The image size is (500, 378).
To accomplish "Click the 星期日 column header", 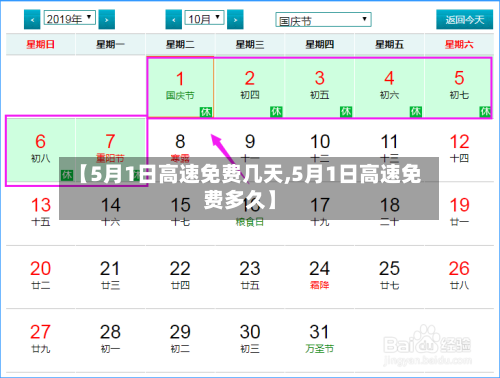I will pyautogui.click(x=41, y=44).
